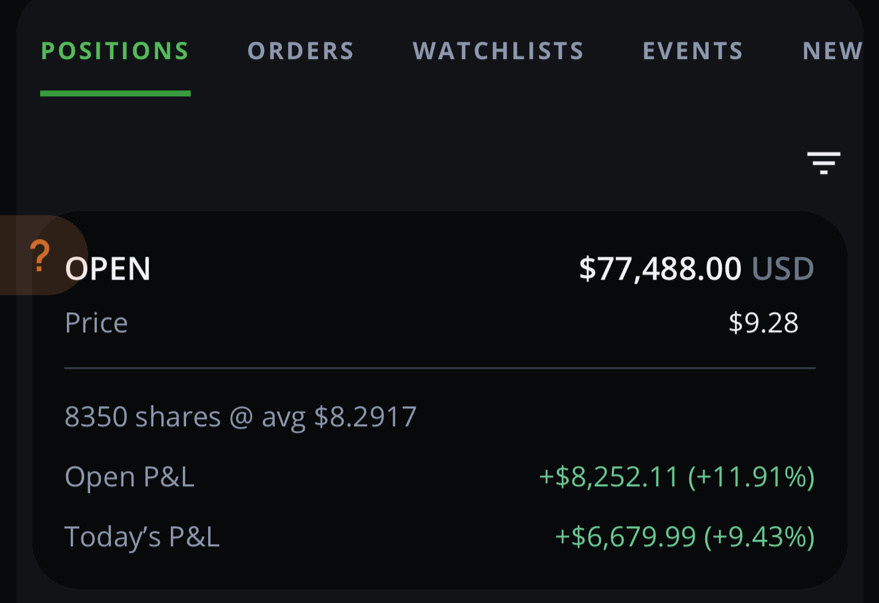Select the Events tab
The height and width of the screenshot is (603, 879).
pos(693,51)
